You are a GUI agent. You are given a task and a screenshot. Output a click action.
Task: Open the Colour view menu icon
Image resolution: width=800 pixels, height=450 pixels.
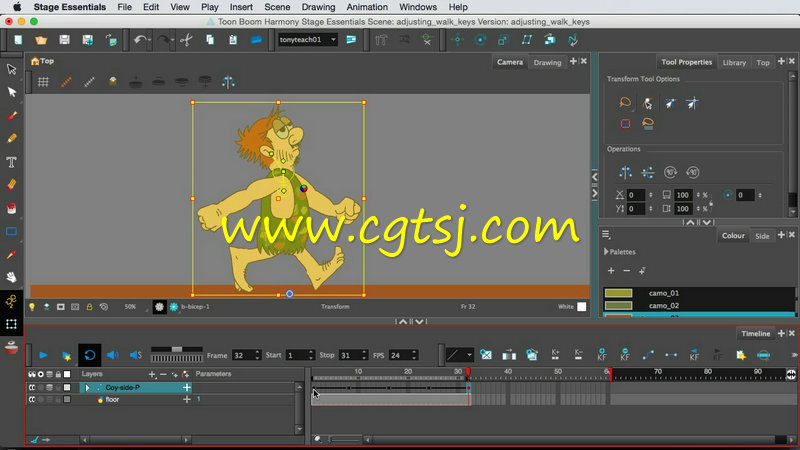click(x=607, y=235)
